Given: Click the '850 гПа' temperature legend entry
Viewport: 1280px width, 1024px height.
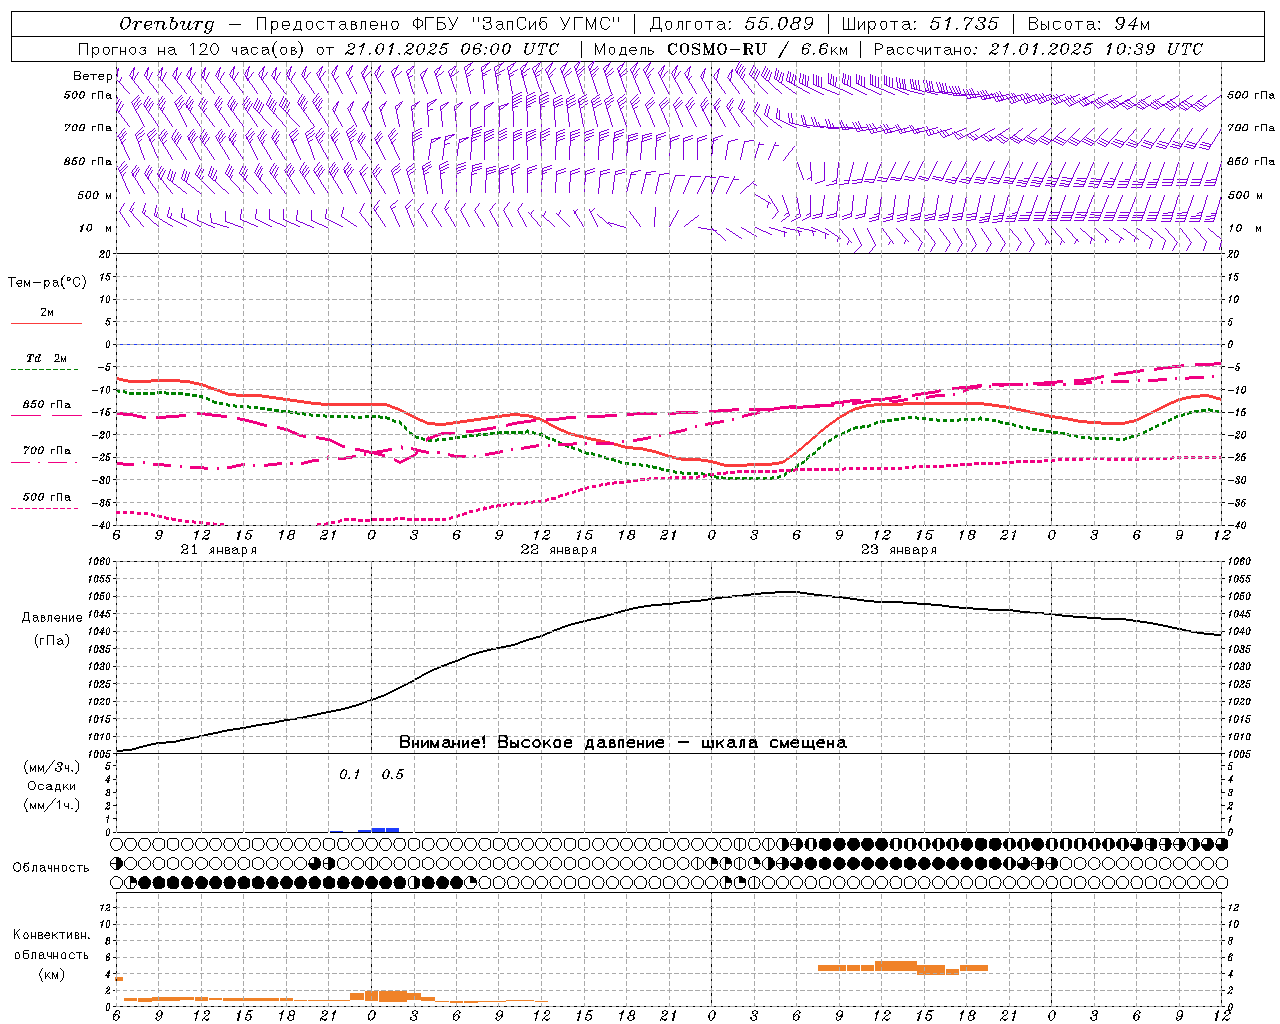Looking at the screenshot, I should [x=47, y=405].
